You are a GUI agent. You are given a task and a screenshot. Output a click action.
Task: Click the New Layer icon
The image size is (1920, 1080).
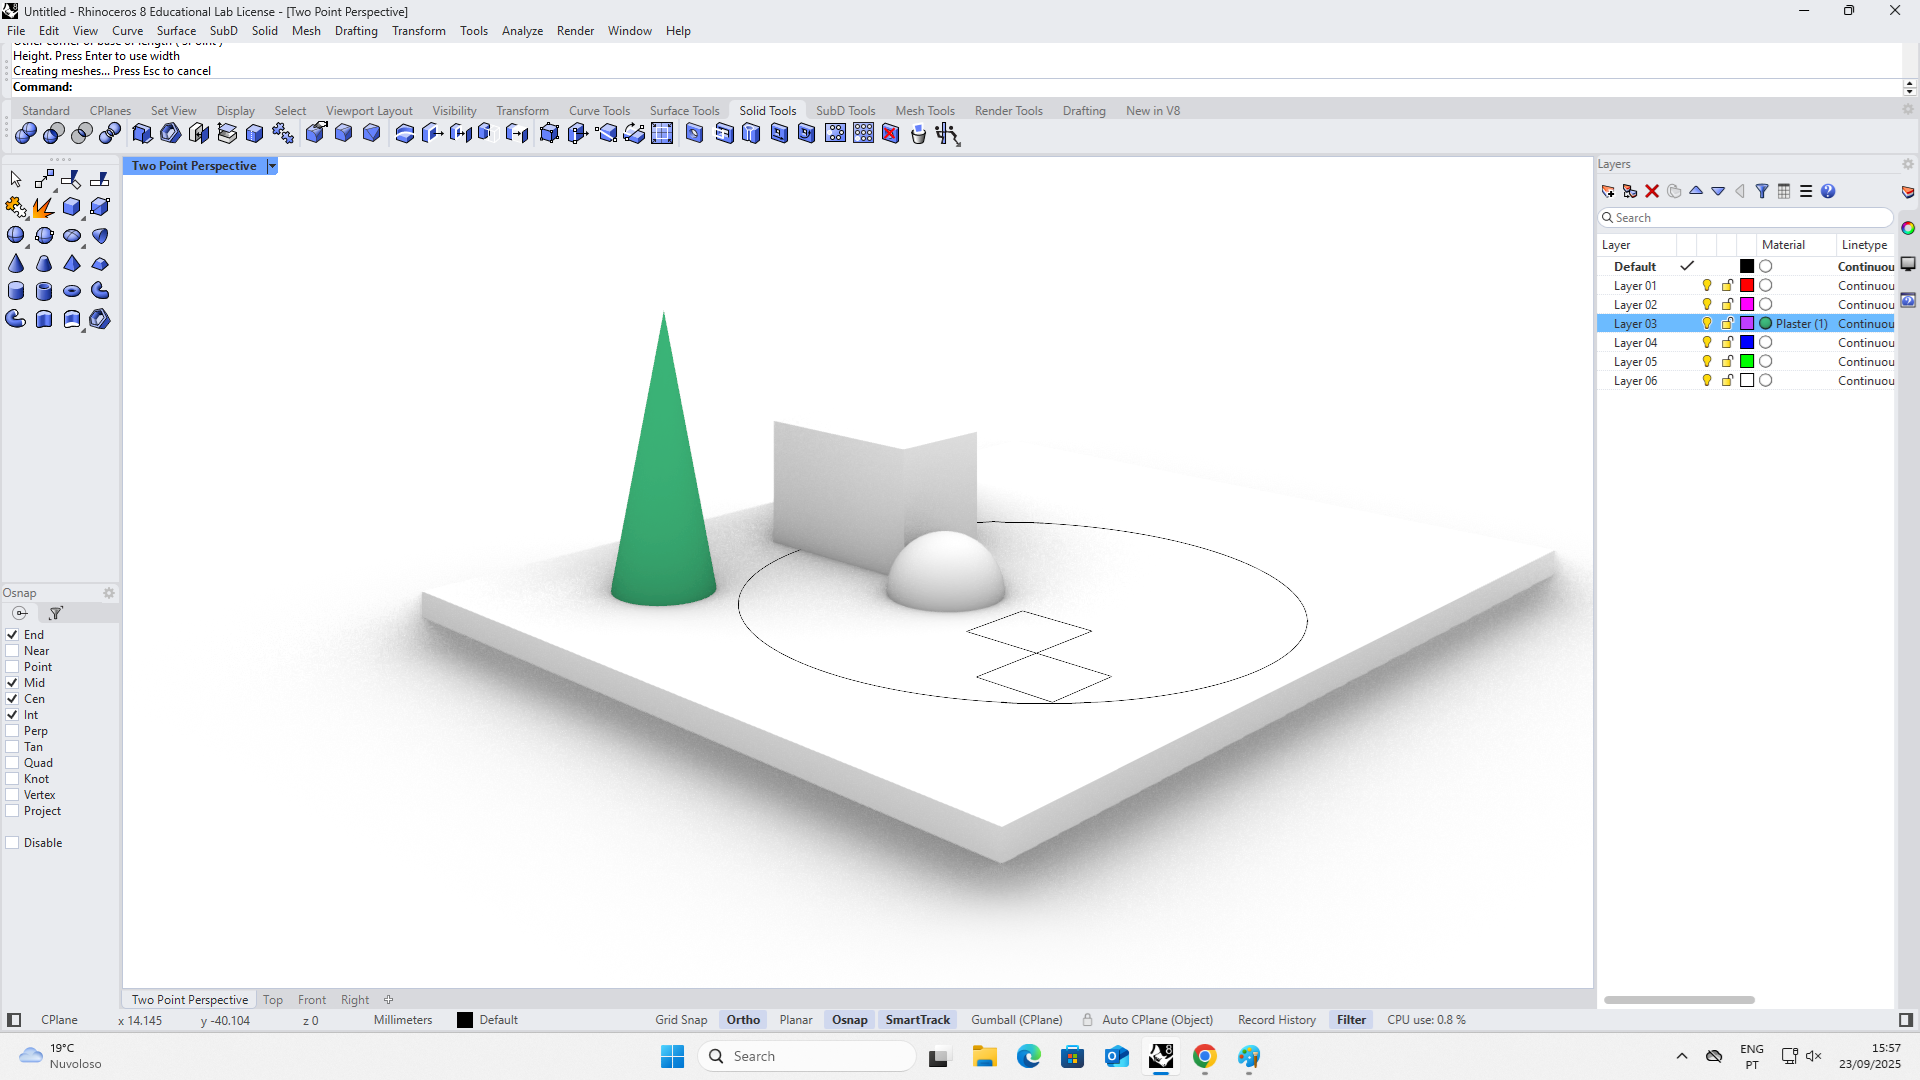coord(1608,191)
